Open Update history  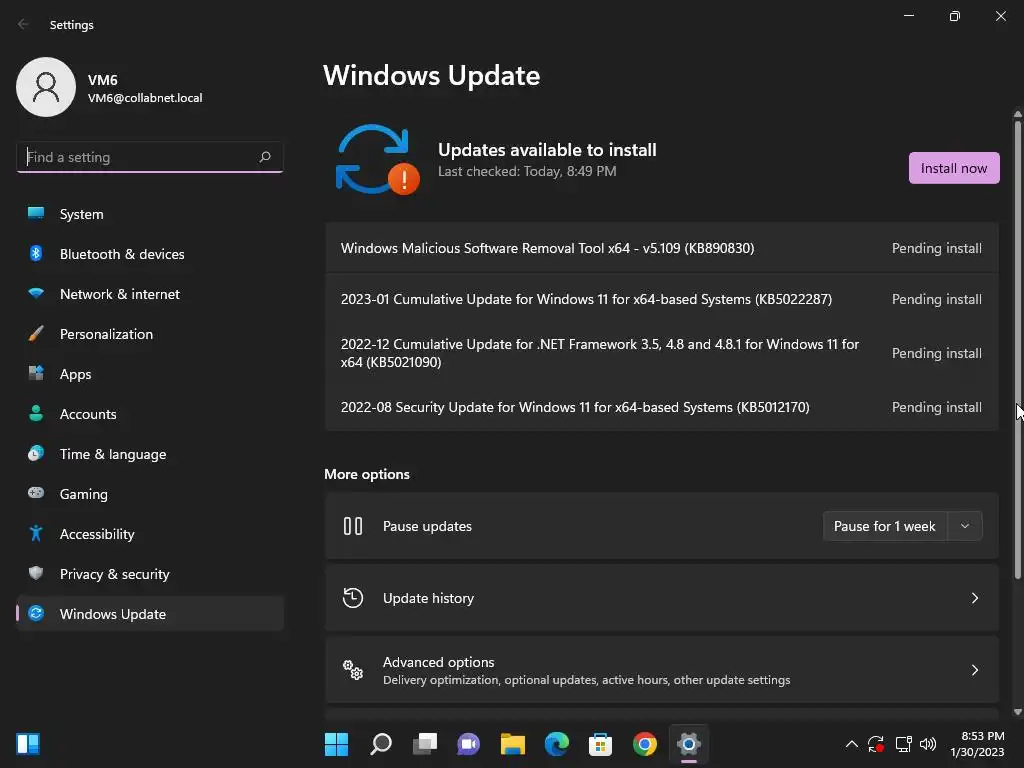pos(662,598)
